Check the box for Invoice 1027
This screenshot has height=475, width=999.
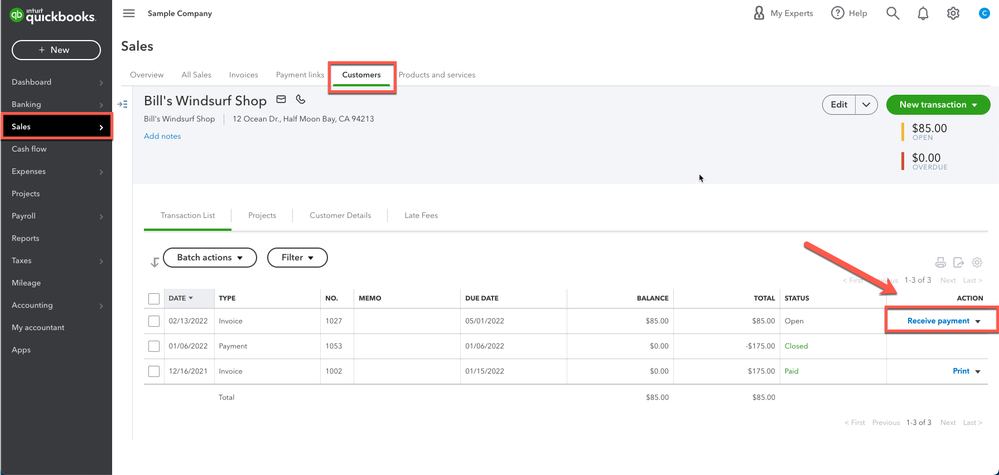pos(154,322)
